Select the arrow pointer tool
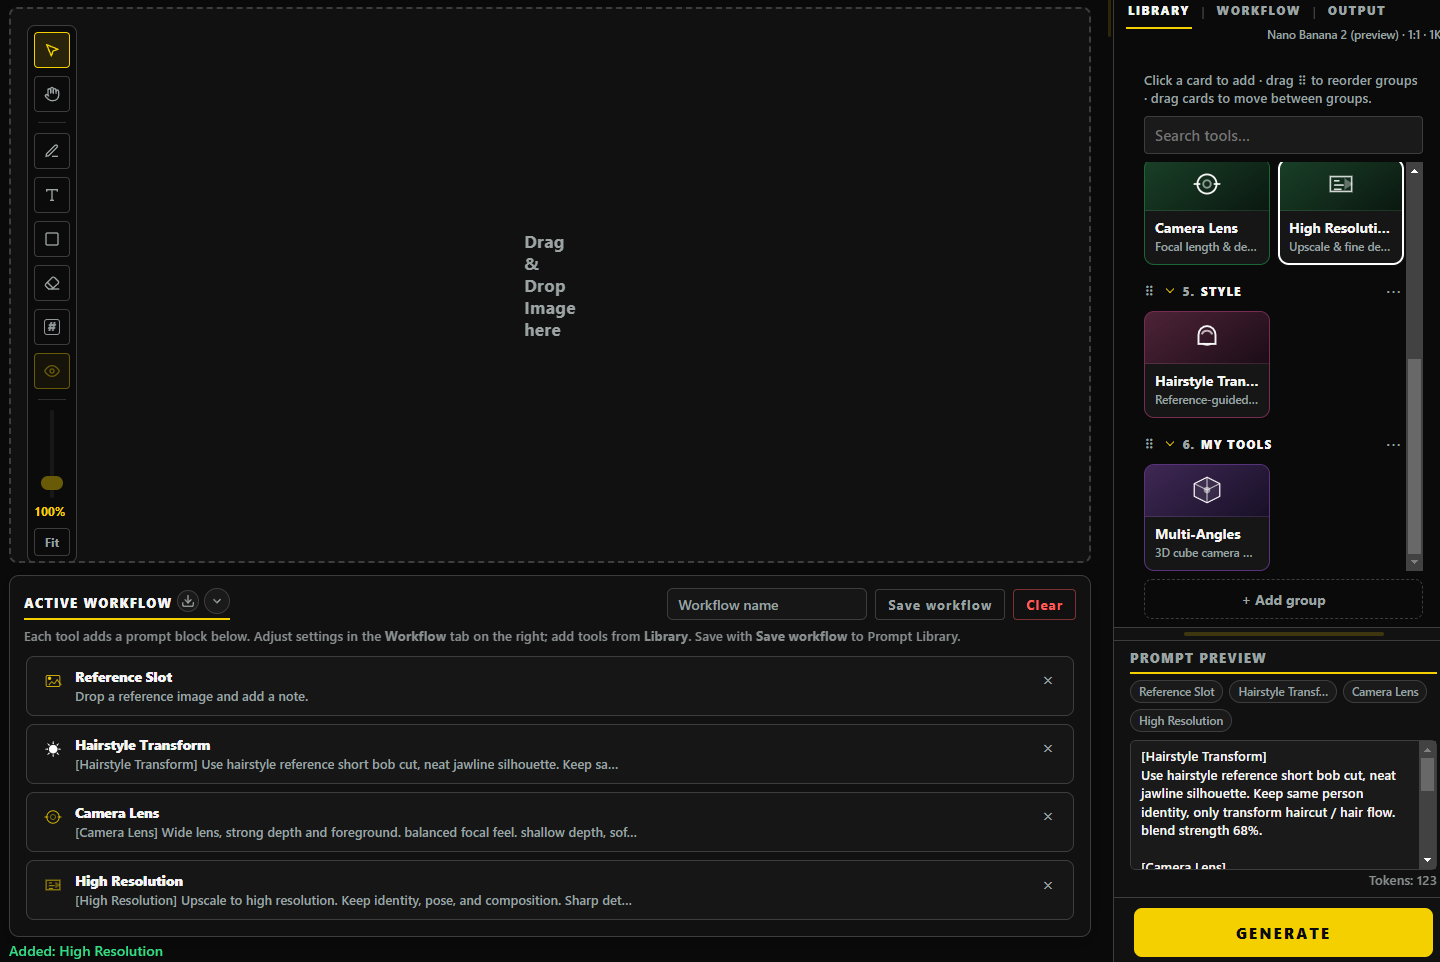This screenshot has width=1440, height=962. tap(52, 50)
